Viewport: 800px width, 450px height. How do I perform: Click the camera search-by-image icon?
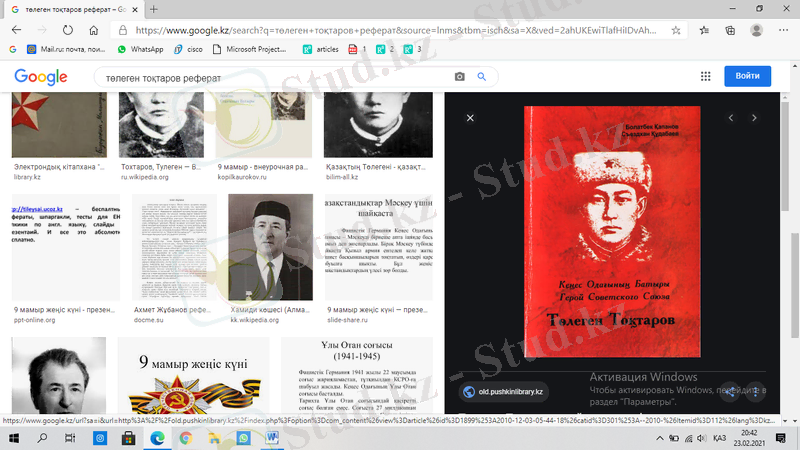pyautogui.click(x=460, y=77)
